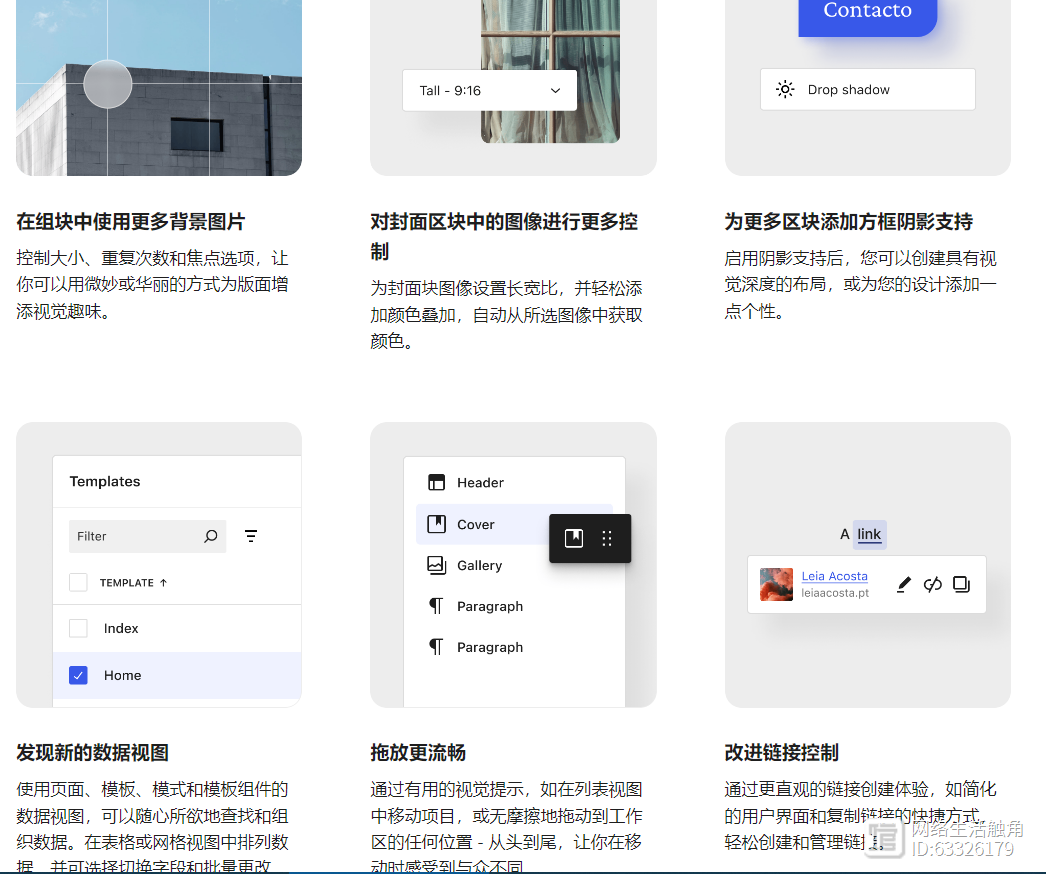This screenshot has width=1046, height=874.
Task: Click the copy link icon in popup
Action: (x=961, y=584)
